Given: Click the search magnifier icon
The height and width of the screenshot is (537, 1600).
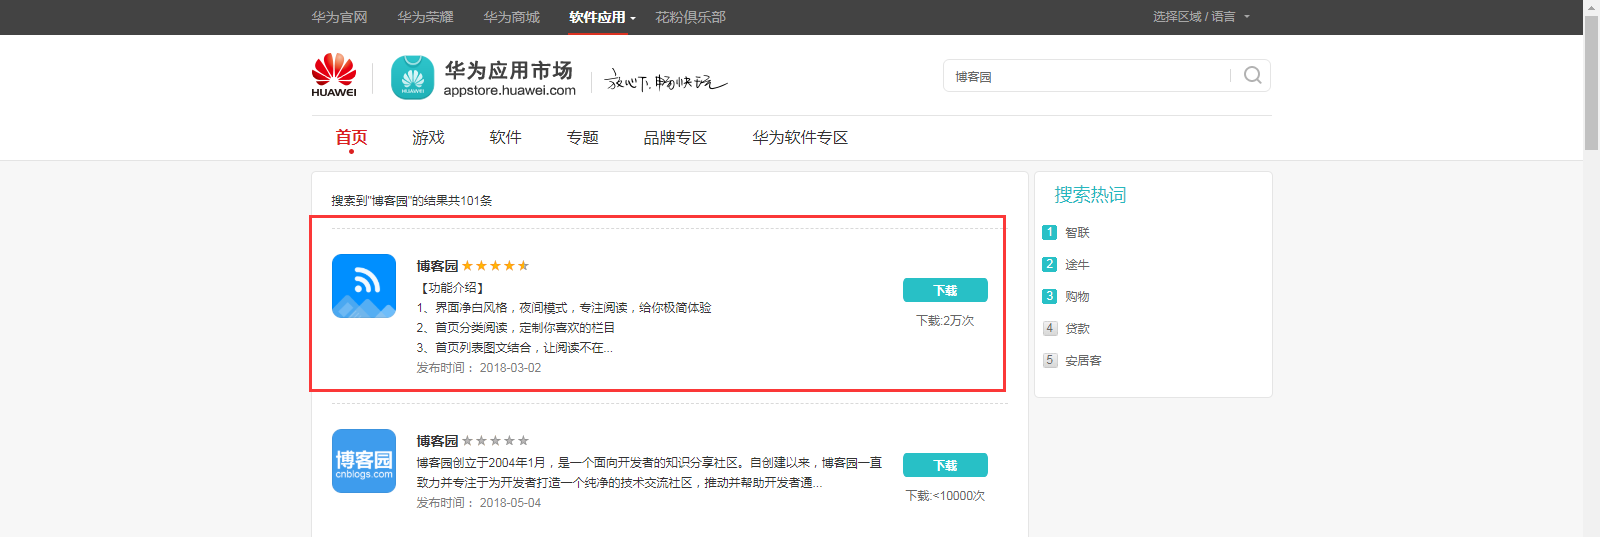Looking at the screenshot, I should click(1252, 76).
